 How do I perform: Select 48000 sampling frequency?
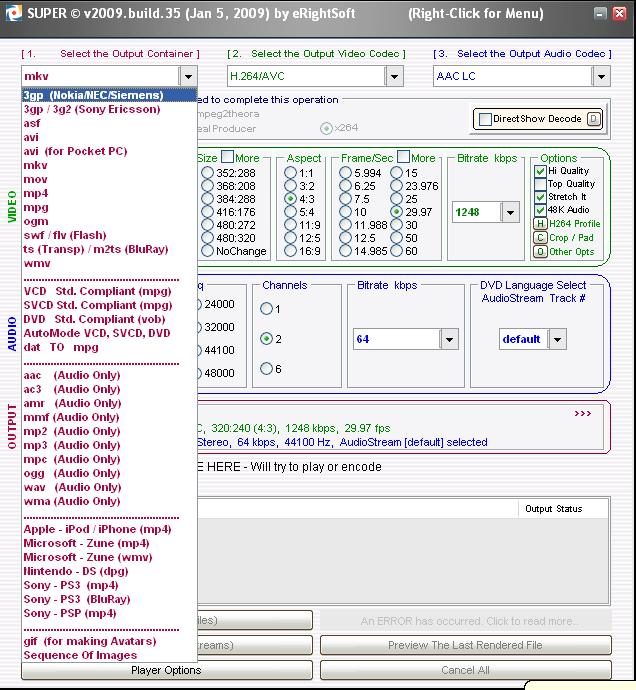pos(219,373)
